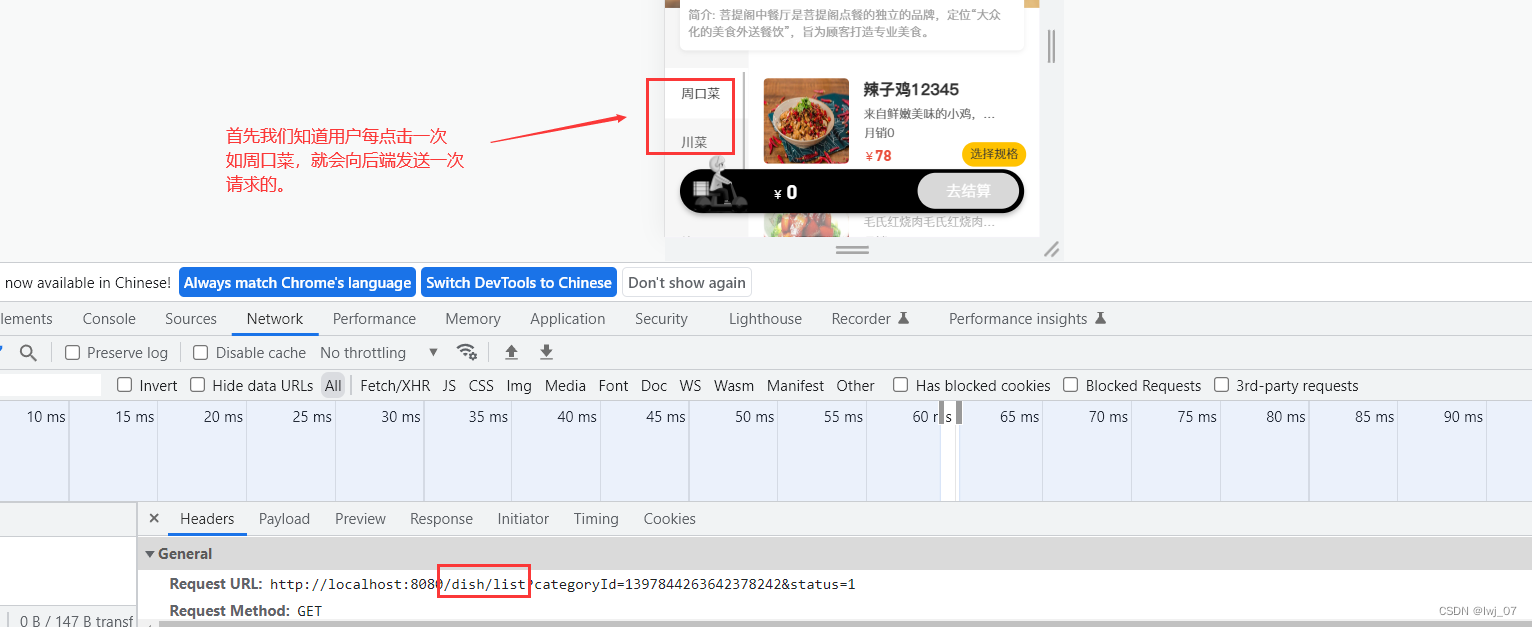Click the flask icon beside Performance insights
Screen dimensions: 1532x627
1100,319
